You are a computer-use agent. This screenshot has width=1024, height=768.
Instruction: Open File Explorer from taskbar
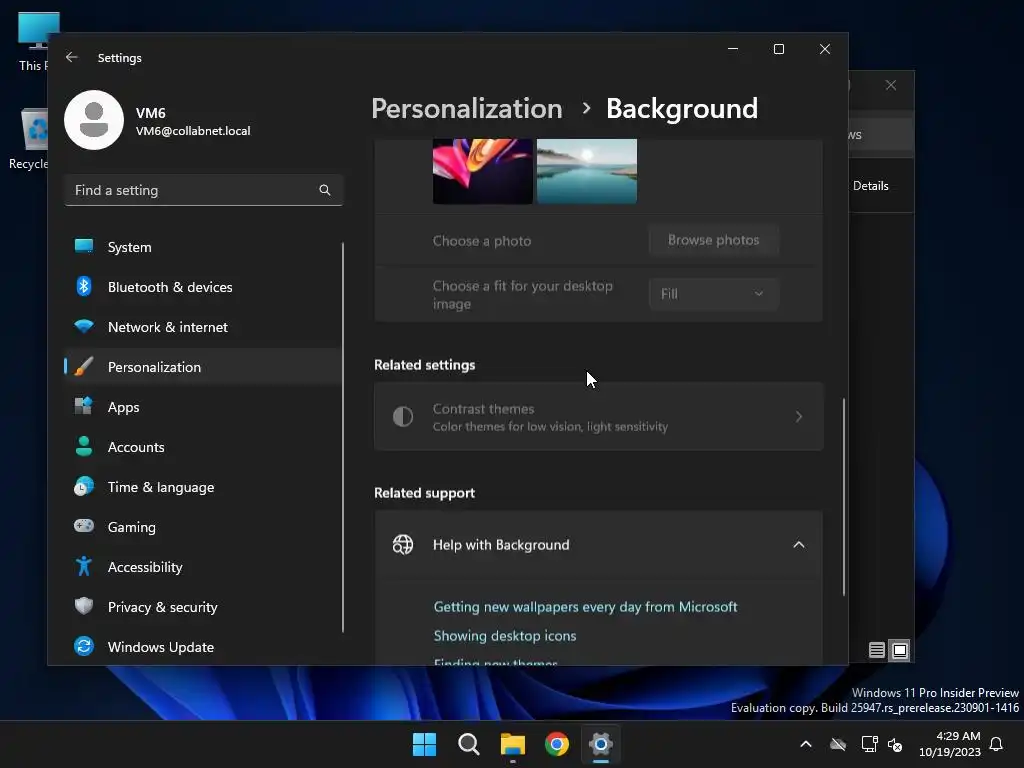(513, 744)
